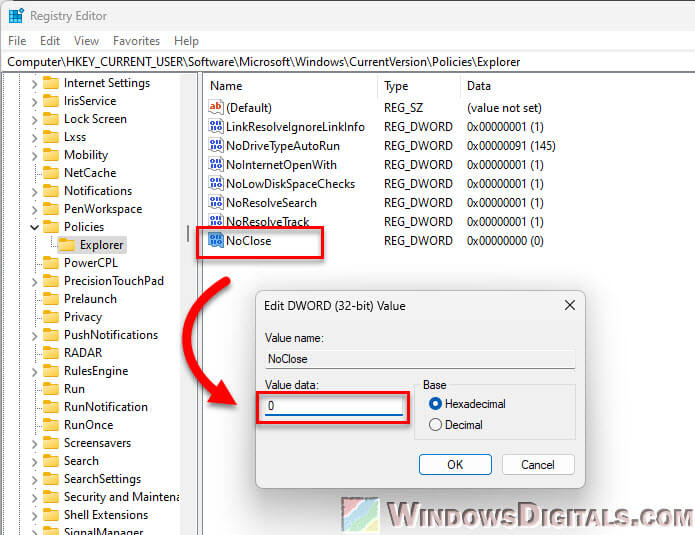The height and width of the screenshot is (535, 695).
Task: Click the NoInternetOpenWith DWORD icon
Action: (x=215, y=164)
